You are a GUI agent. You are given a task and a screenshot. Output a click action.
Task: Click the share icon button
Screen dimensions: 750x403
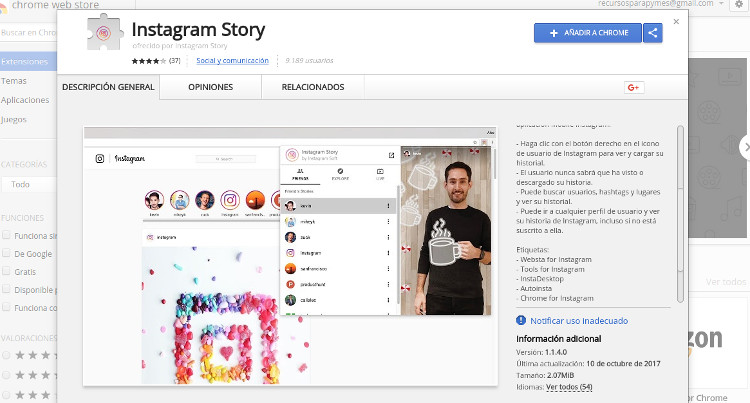(653, 33)
